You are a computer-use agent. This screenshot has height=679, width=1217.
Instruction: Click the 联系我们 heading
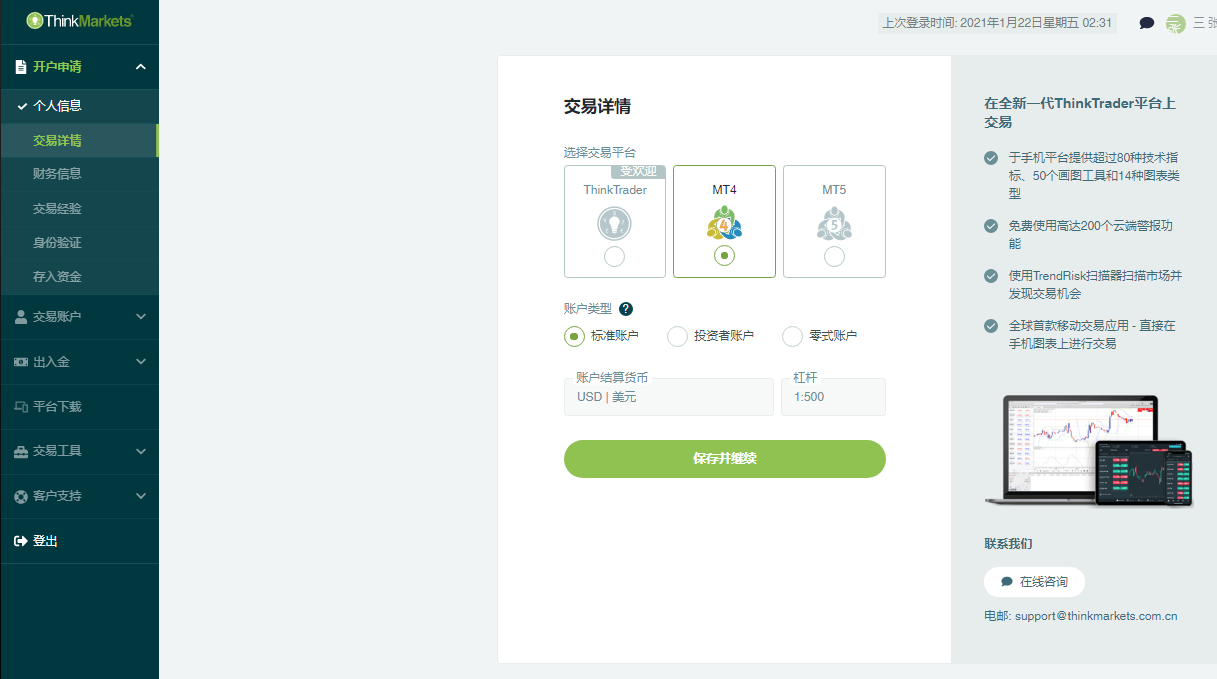point(1008,544)
